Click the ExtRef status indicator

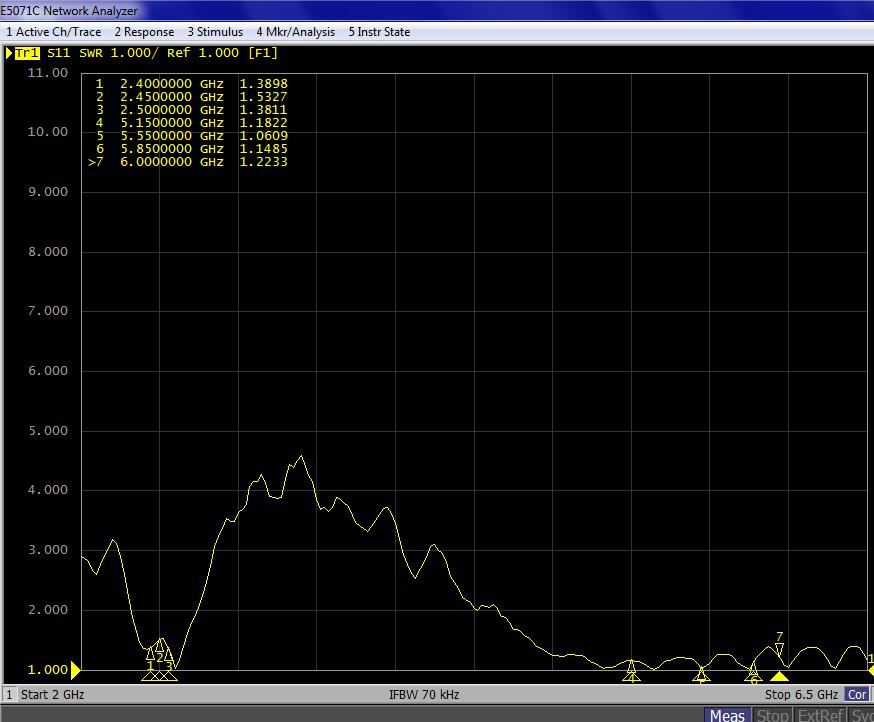821,715
